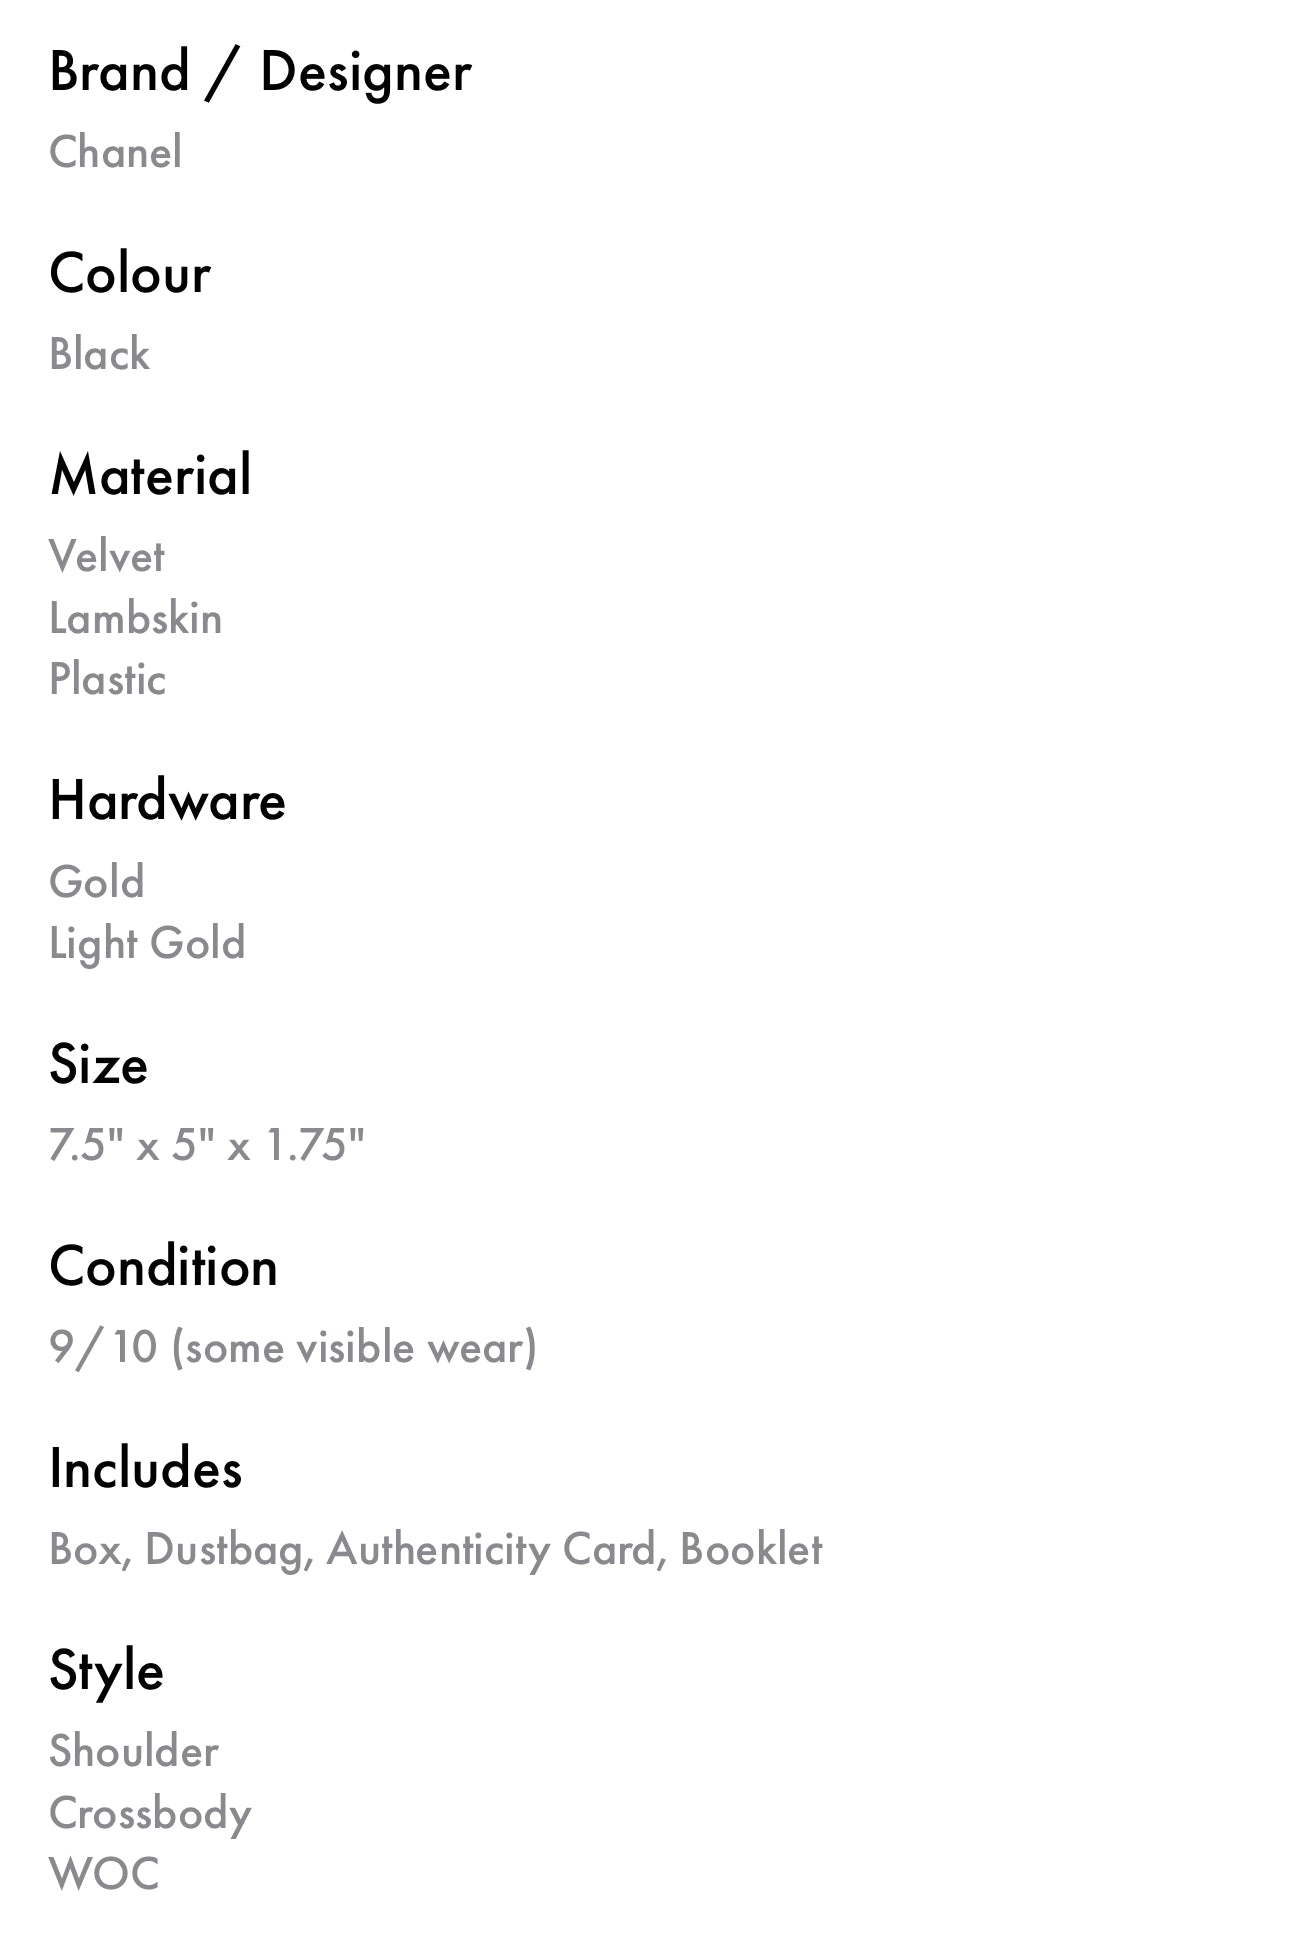Select the 'Light Gold' hardware entry
Screen dimensions: 1290x1952
(x=147, y=944)
